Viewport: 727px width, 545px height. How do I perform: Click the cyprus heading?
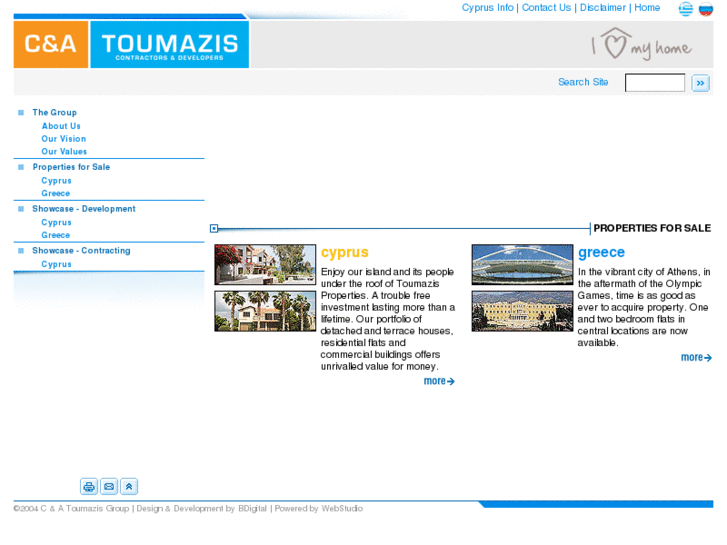tap(344, 252)
